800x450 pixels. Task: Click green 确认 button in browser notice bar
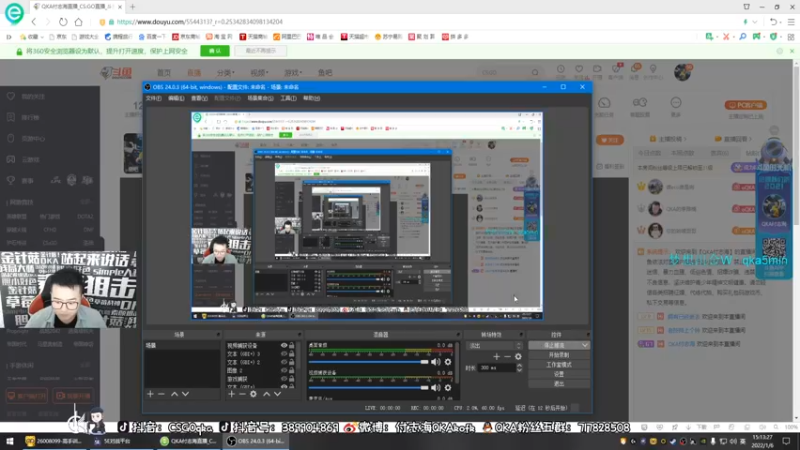click(x=215, y=51)
